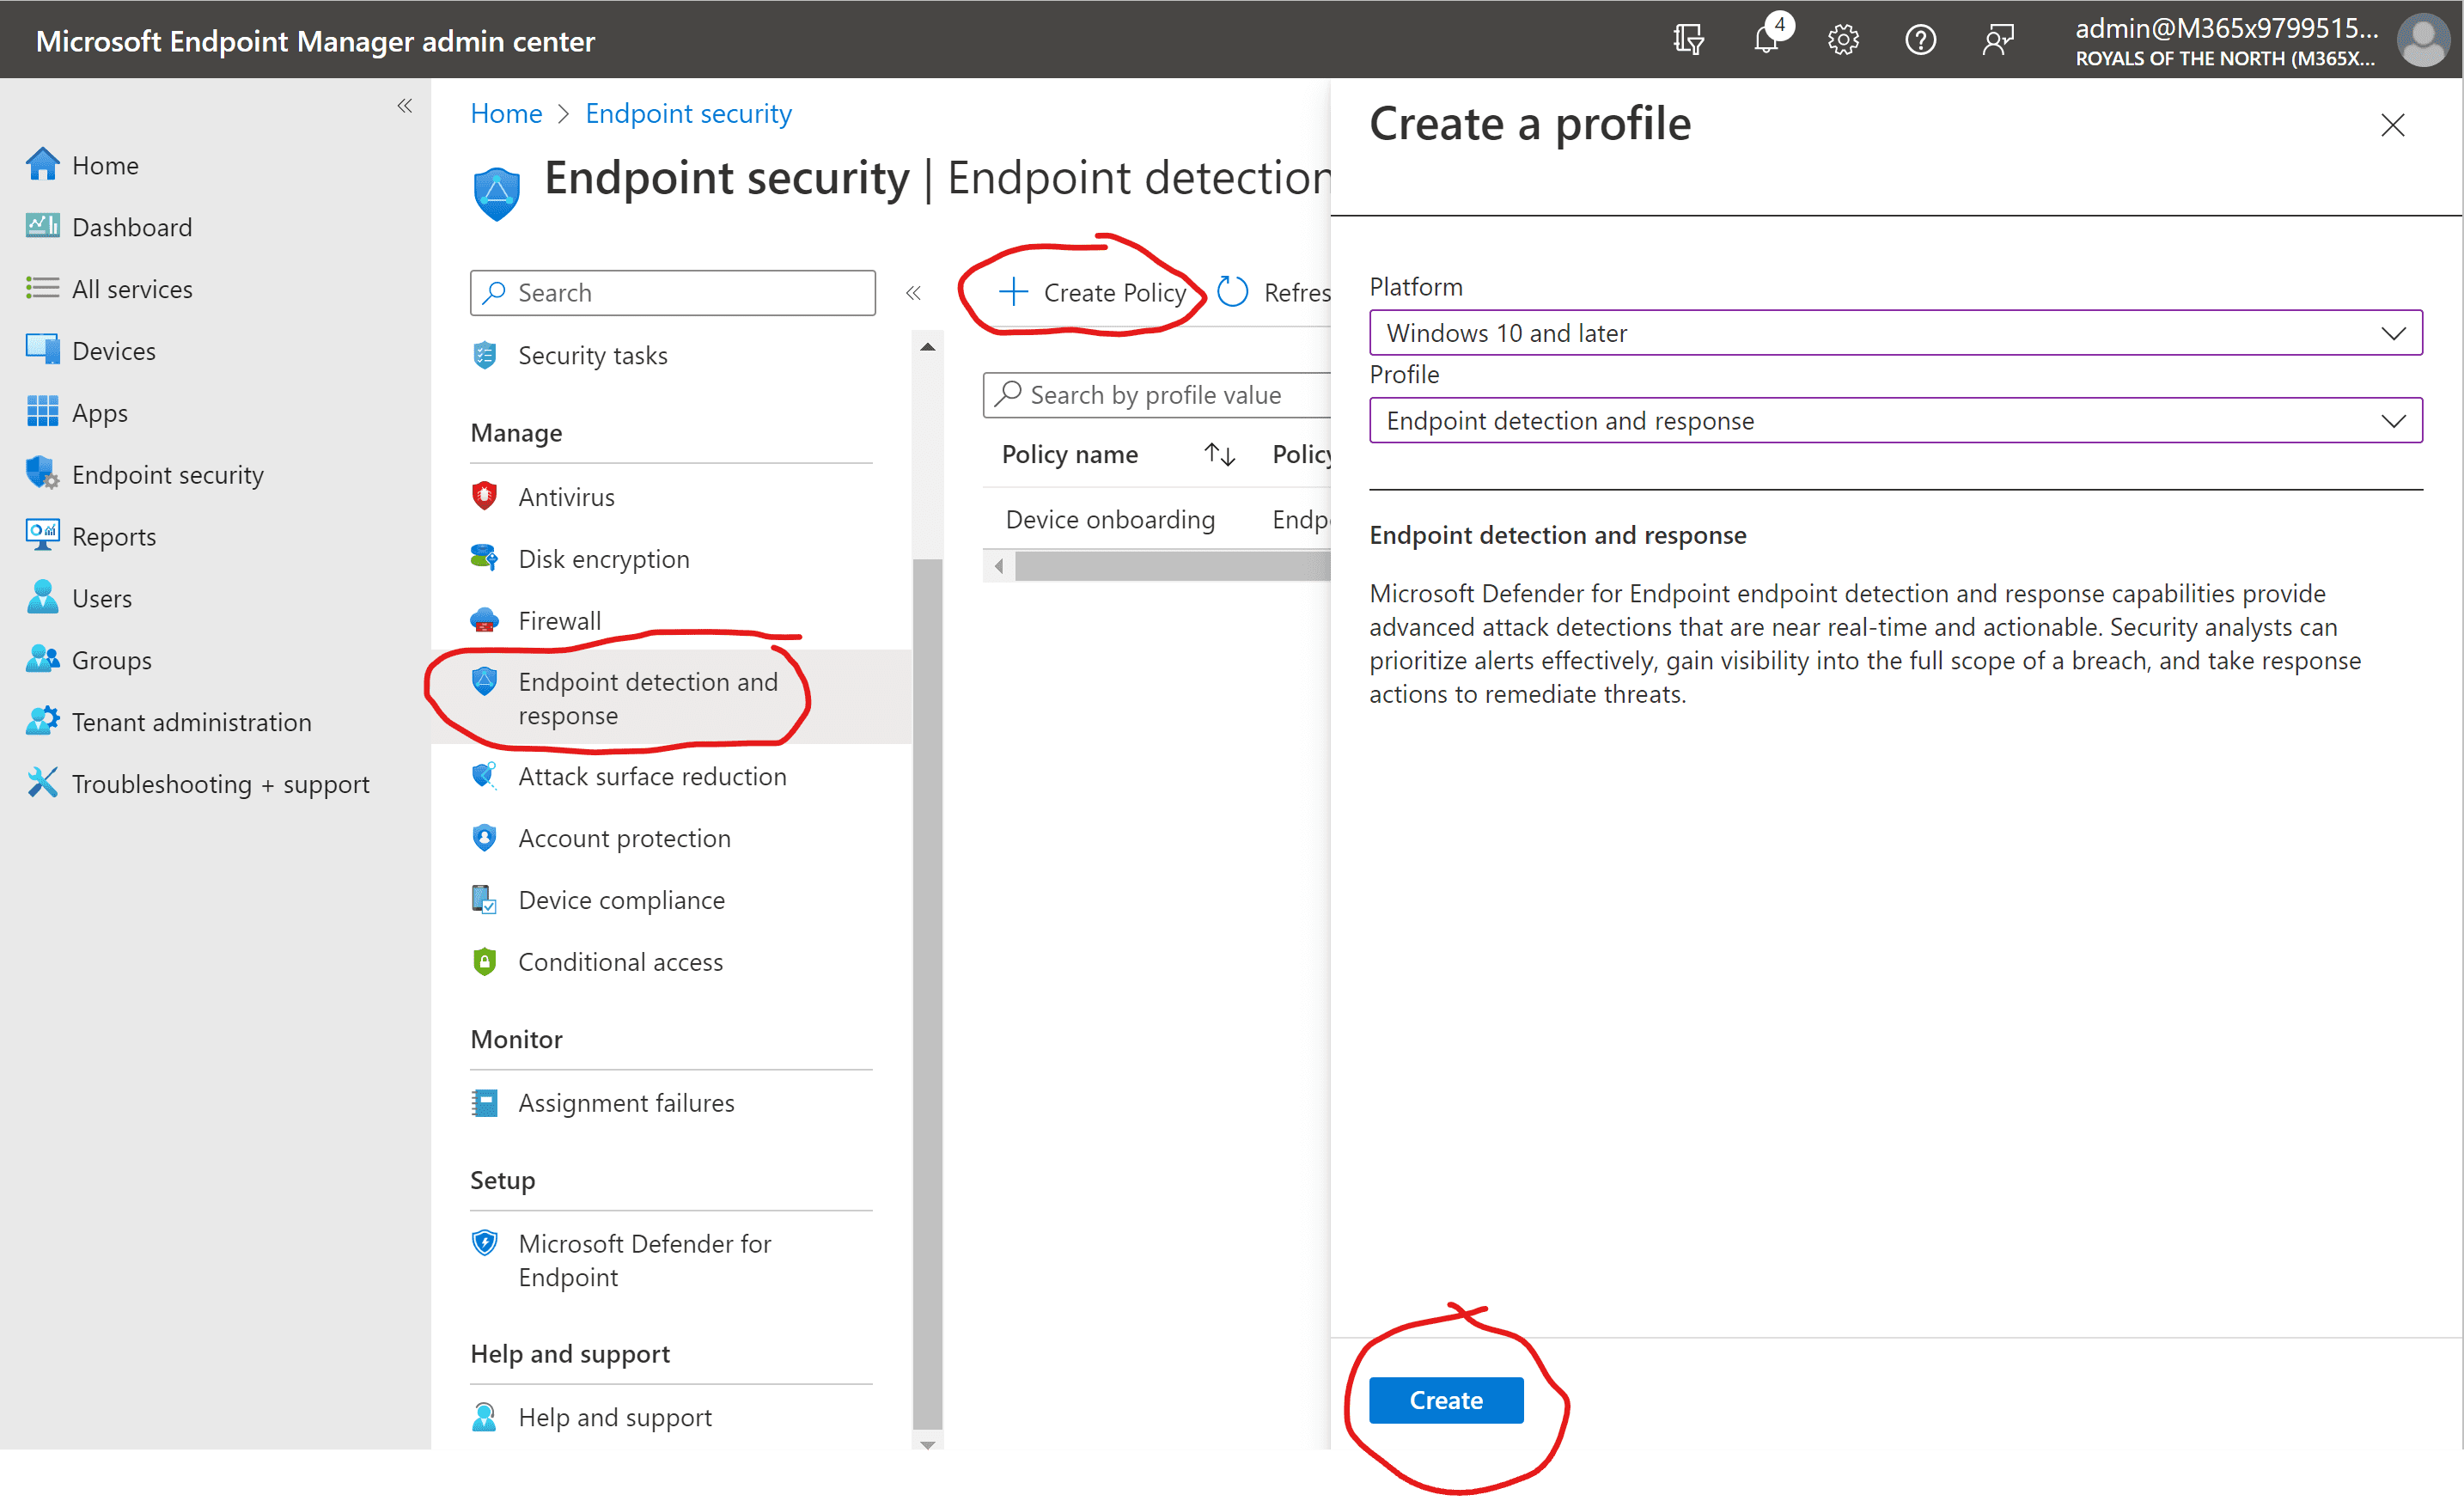Select Antivirus under Manage

(x=567, y=496)
